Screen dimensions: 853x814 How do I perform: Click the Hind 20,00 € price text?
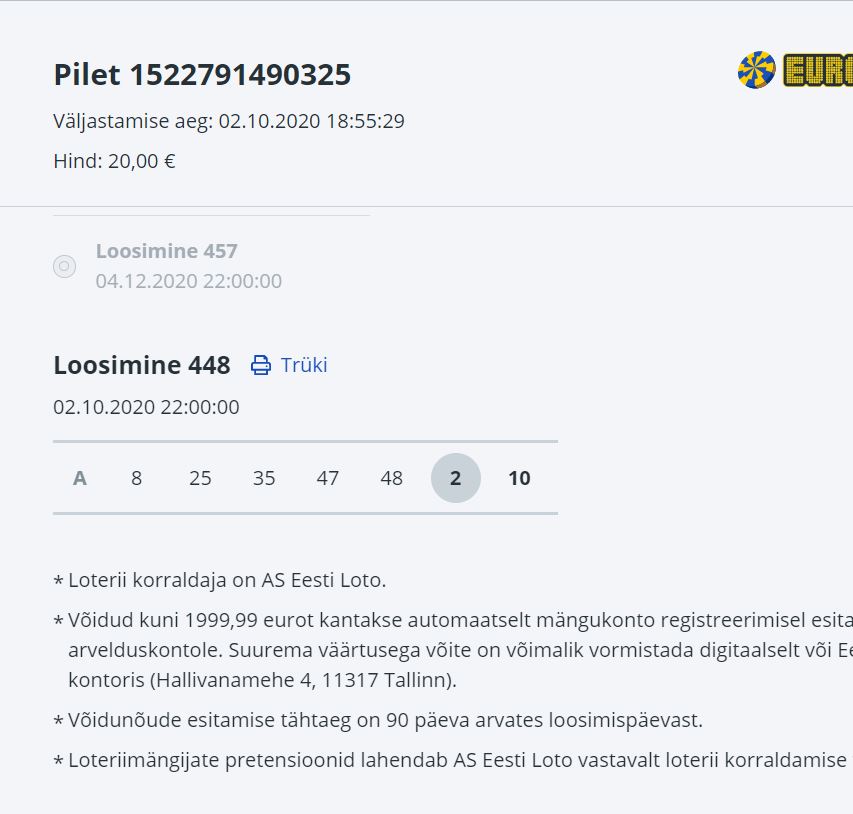(114, 161)
